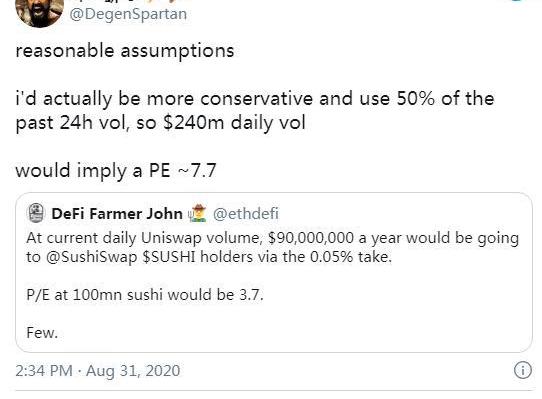Viewport: 542px width, 399px height.
Task: Click the line starting "i'd actually be more conservative"
Action: pyautogui.click(x=255, y=99)
